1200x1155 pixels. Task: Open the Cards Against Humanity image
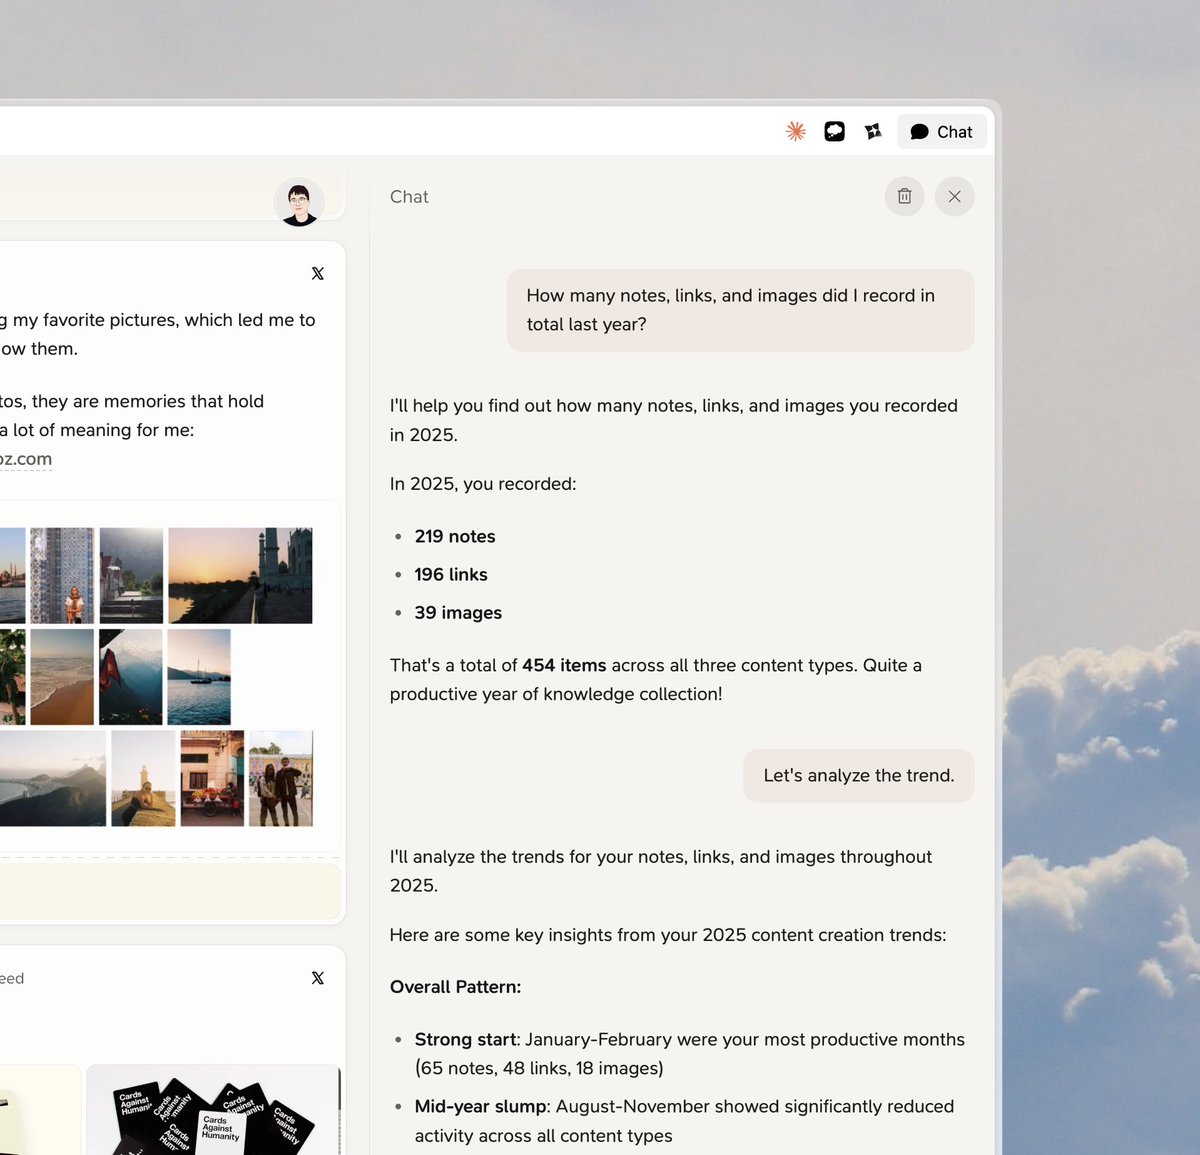tap(213, 1110)
